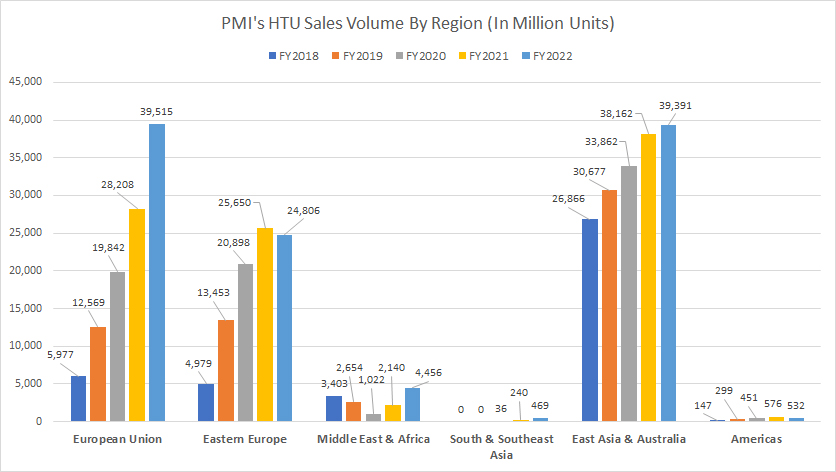Screen dimensions: 836x472
Task: Click the 19,842 data label
Action: 108,247
